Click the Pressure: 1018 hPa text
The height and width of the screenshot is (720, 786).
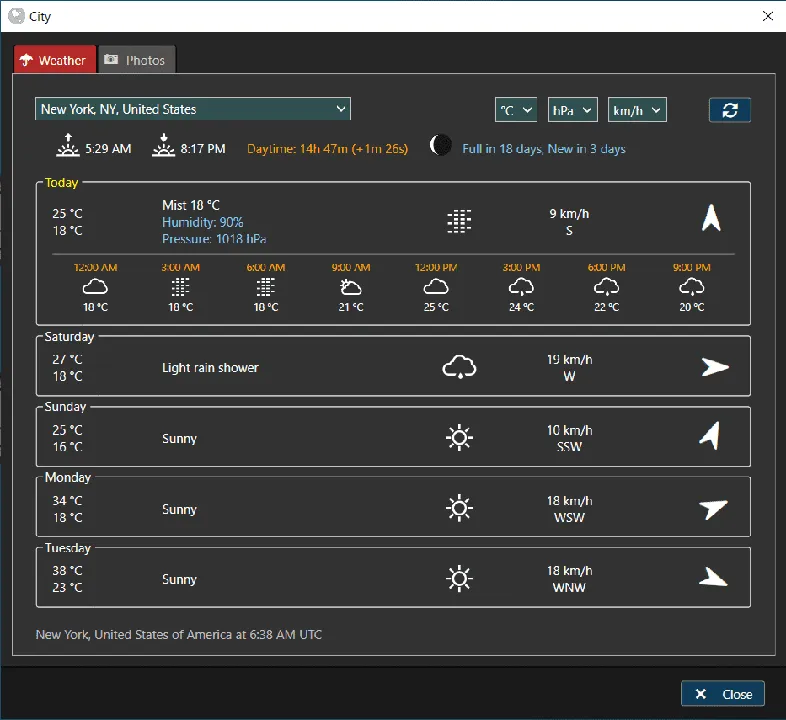coord(214,239)
